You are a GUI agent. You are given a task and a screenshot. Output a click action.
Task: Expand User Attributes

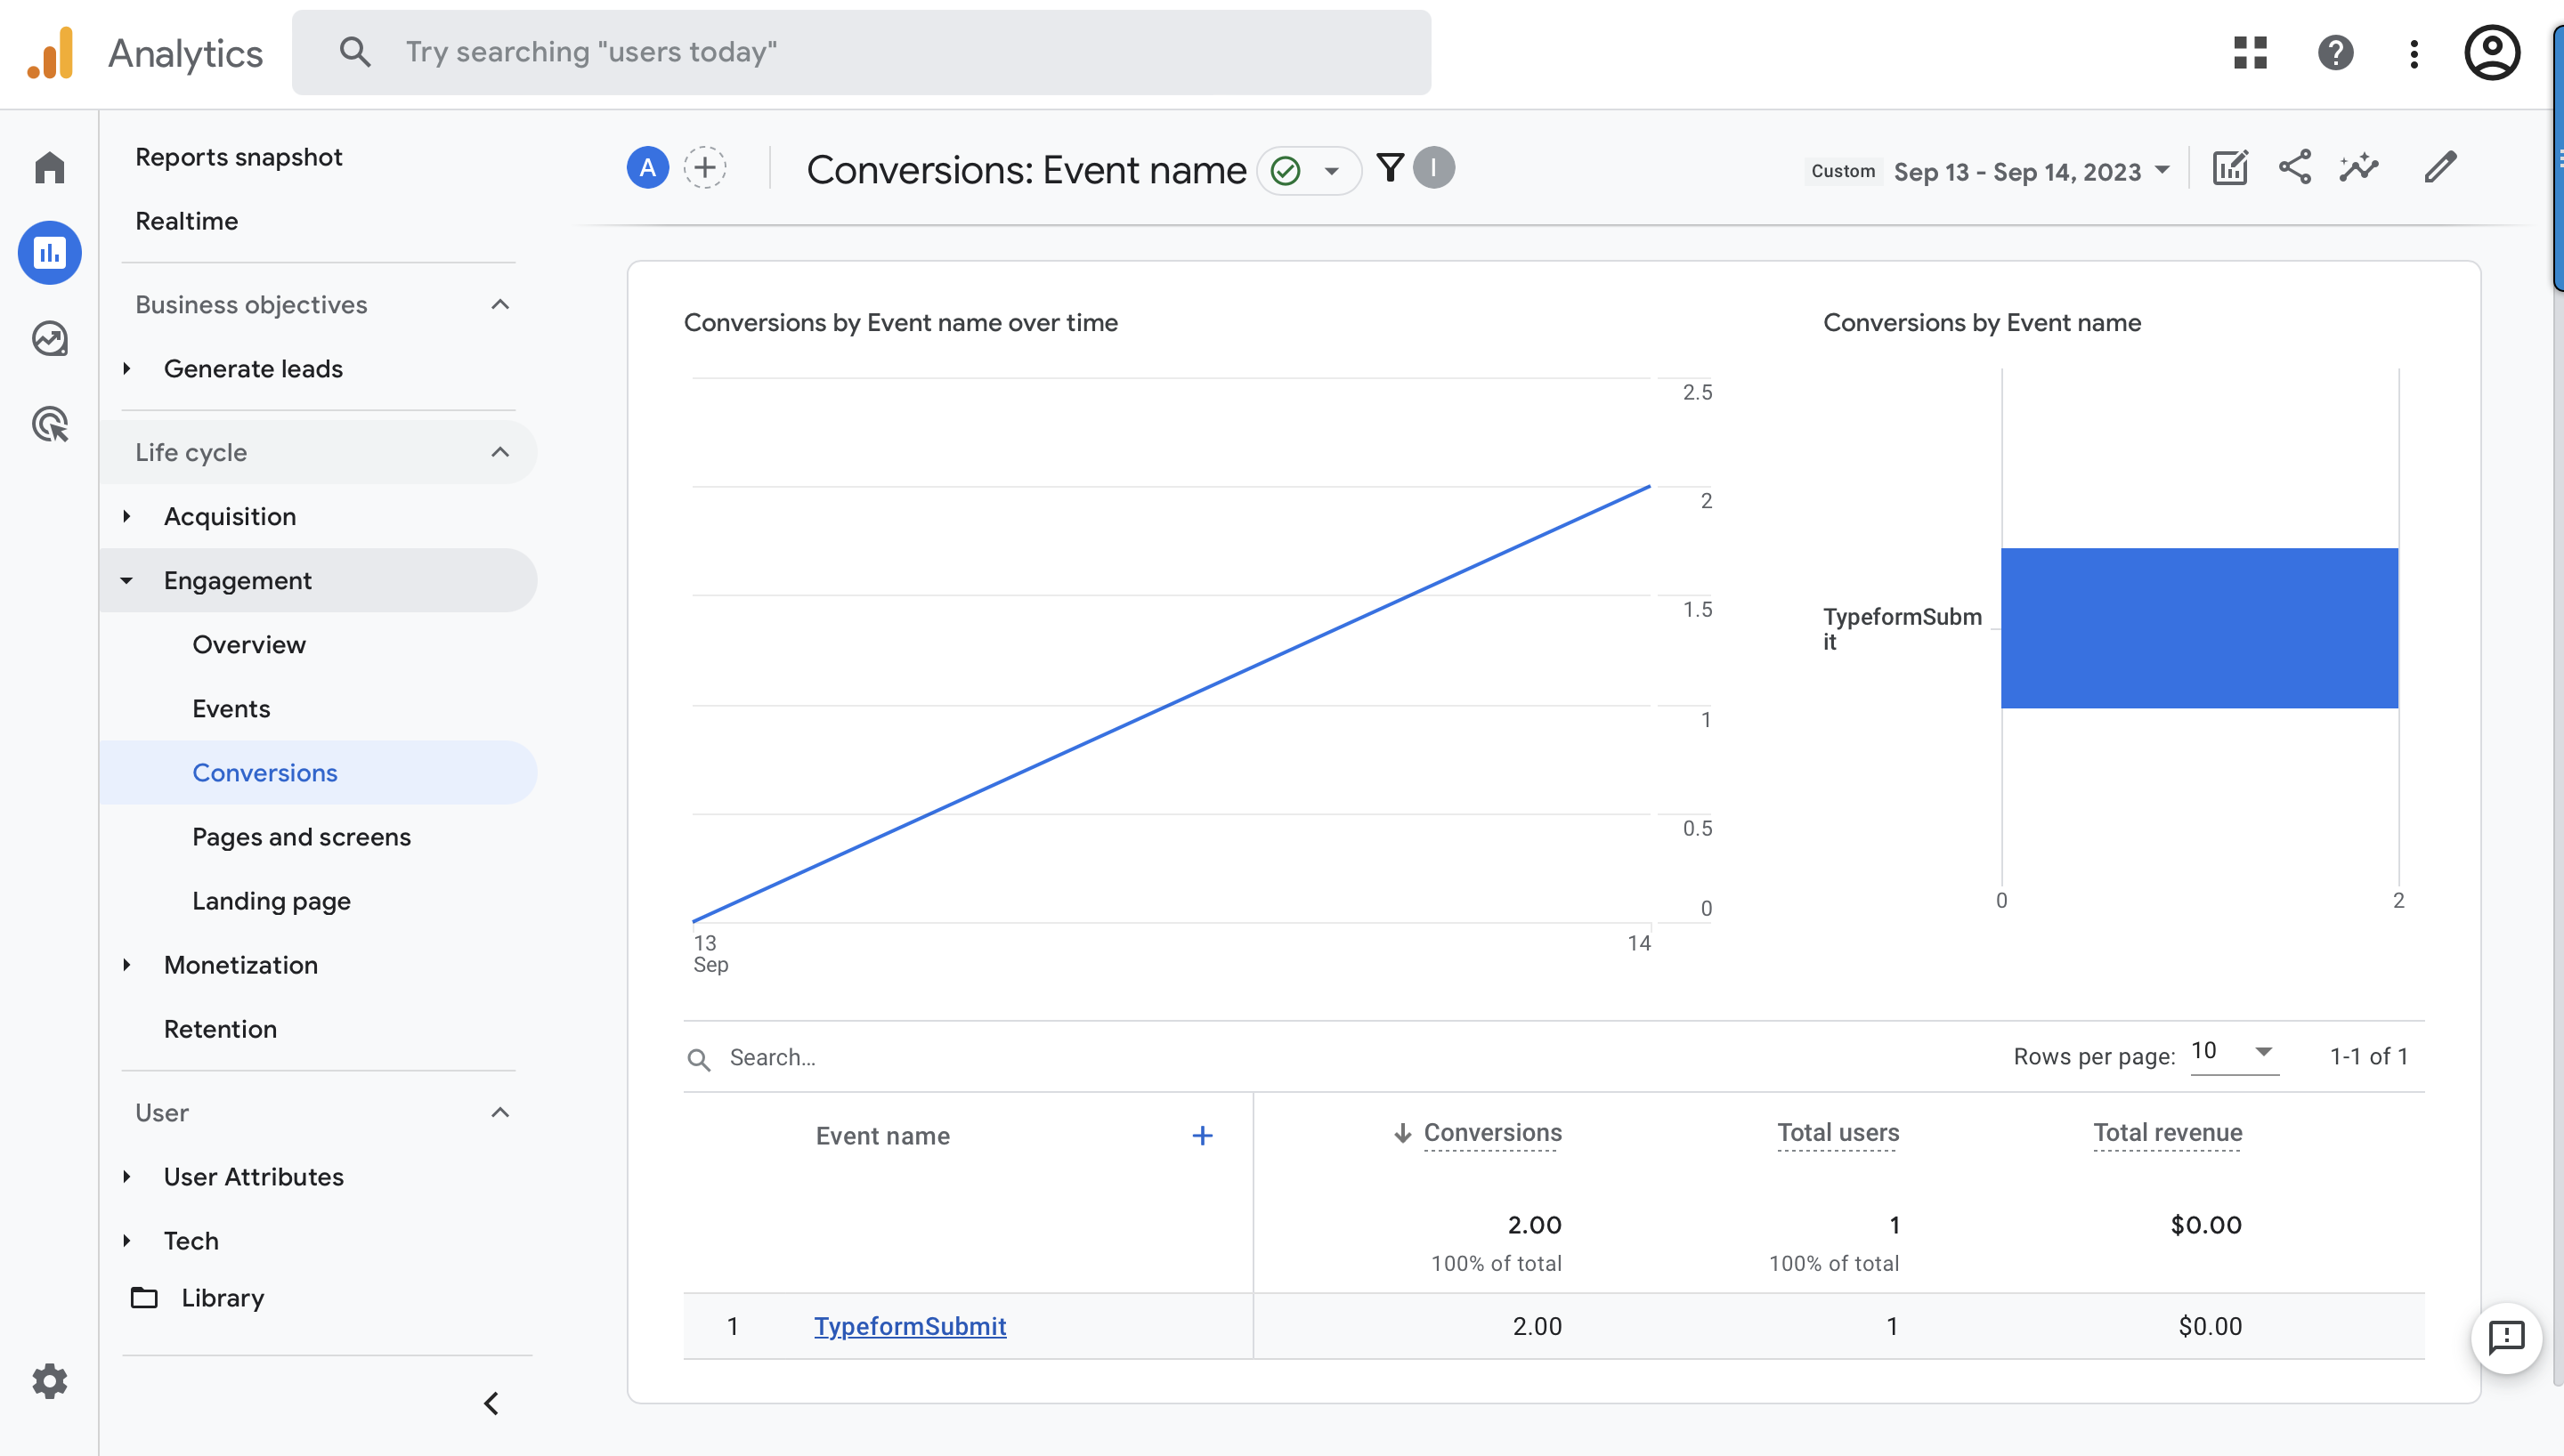(127, 1177)
